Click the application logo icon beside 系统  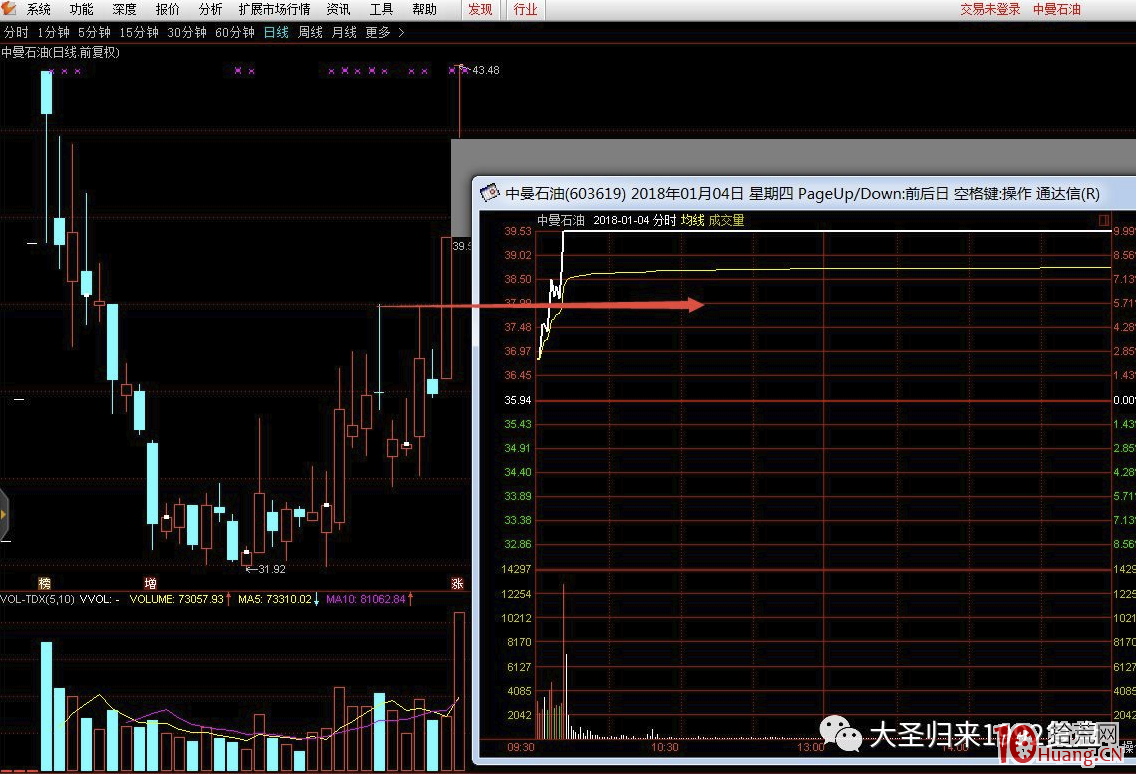coord(9,9)
